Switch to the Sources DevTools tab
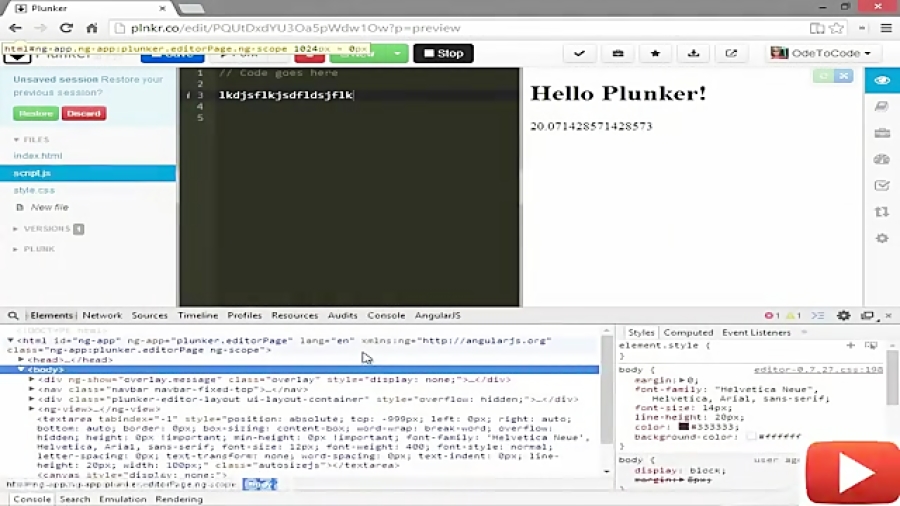The width and height of the screenshot is (900, 506). pyautogui.click(x=149, y=316)
